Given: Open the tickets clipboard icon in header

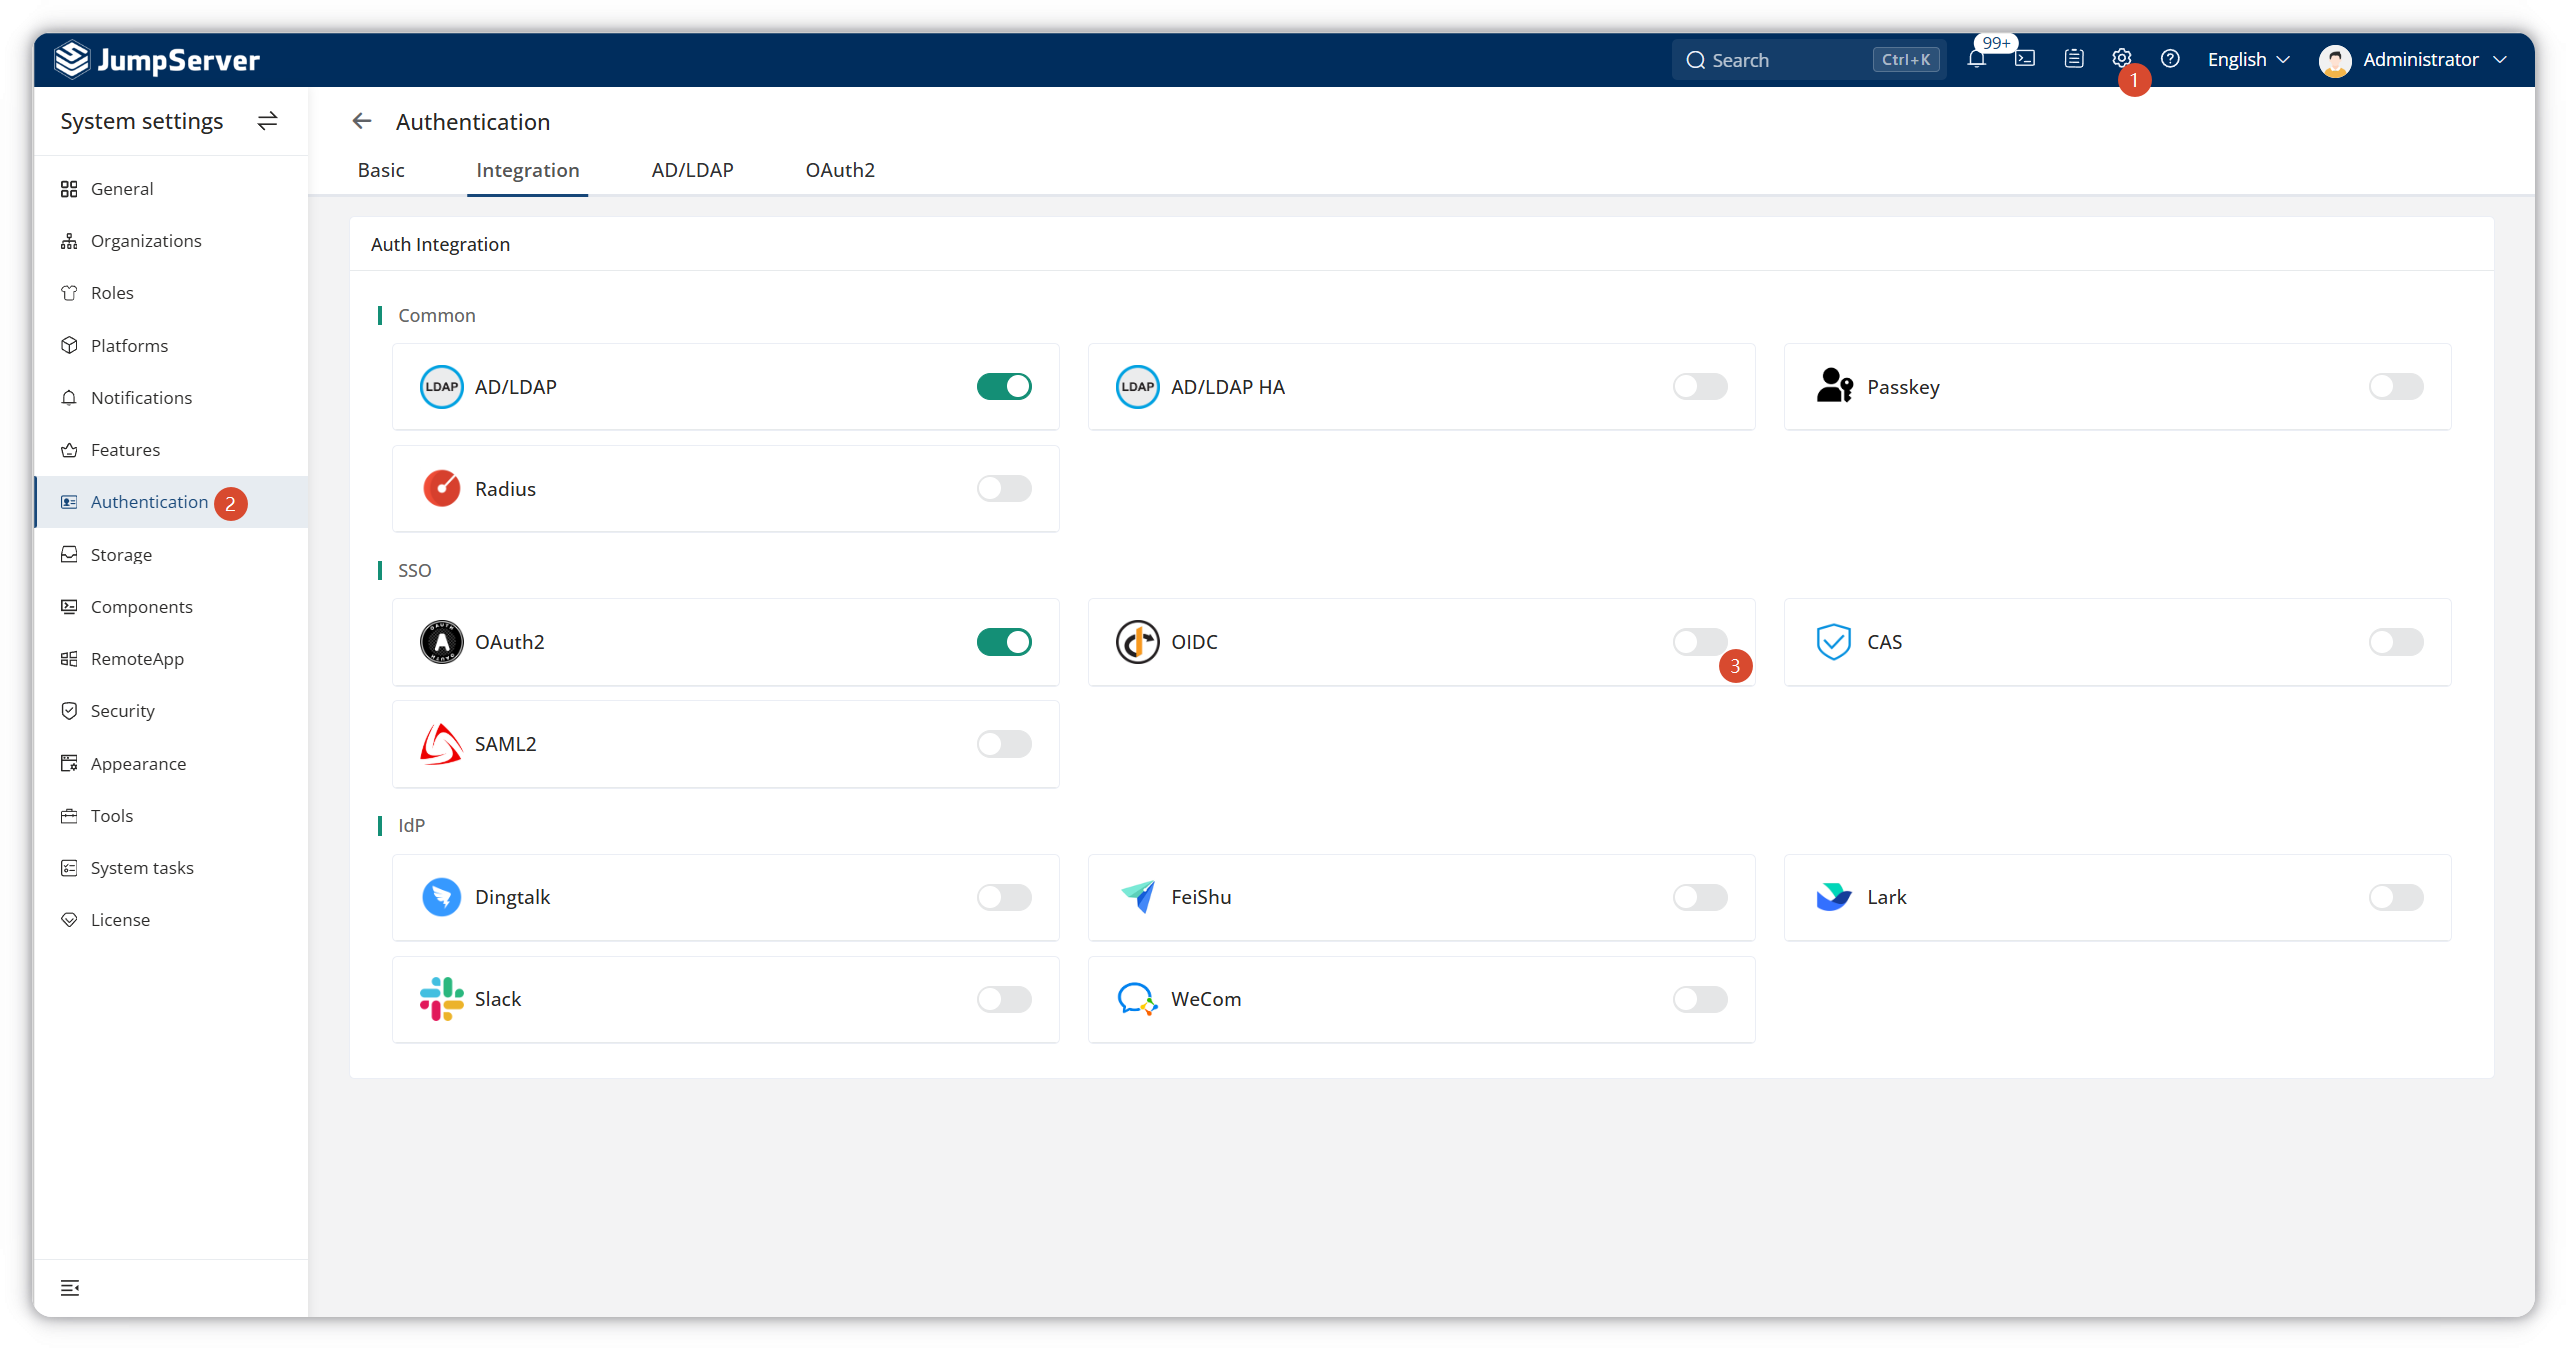Looking at the screenshot, I should click(2074, 59).
